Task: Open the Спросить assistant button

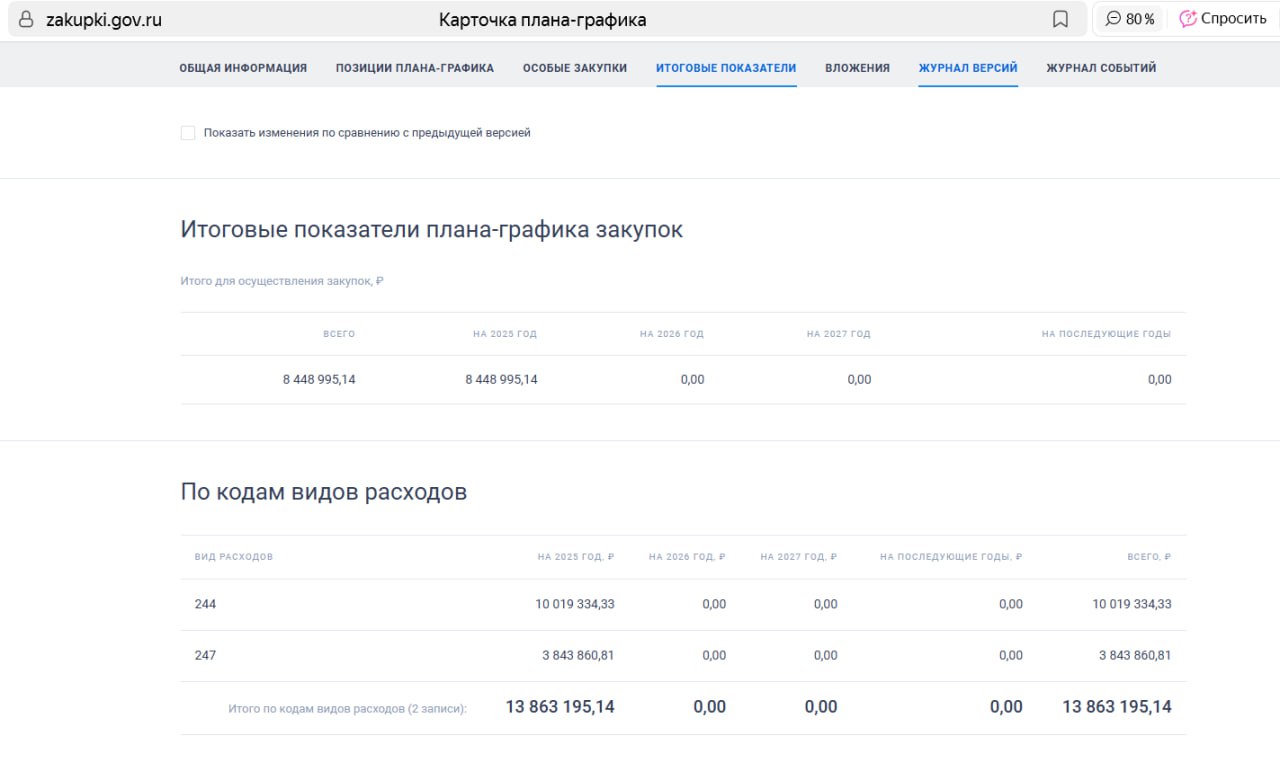Action: click(x=1222, y=19)
